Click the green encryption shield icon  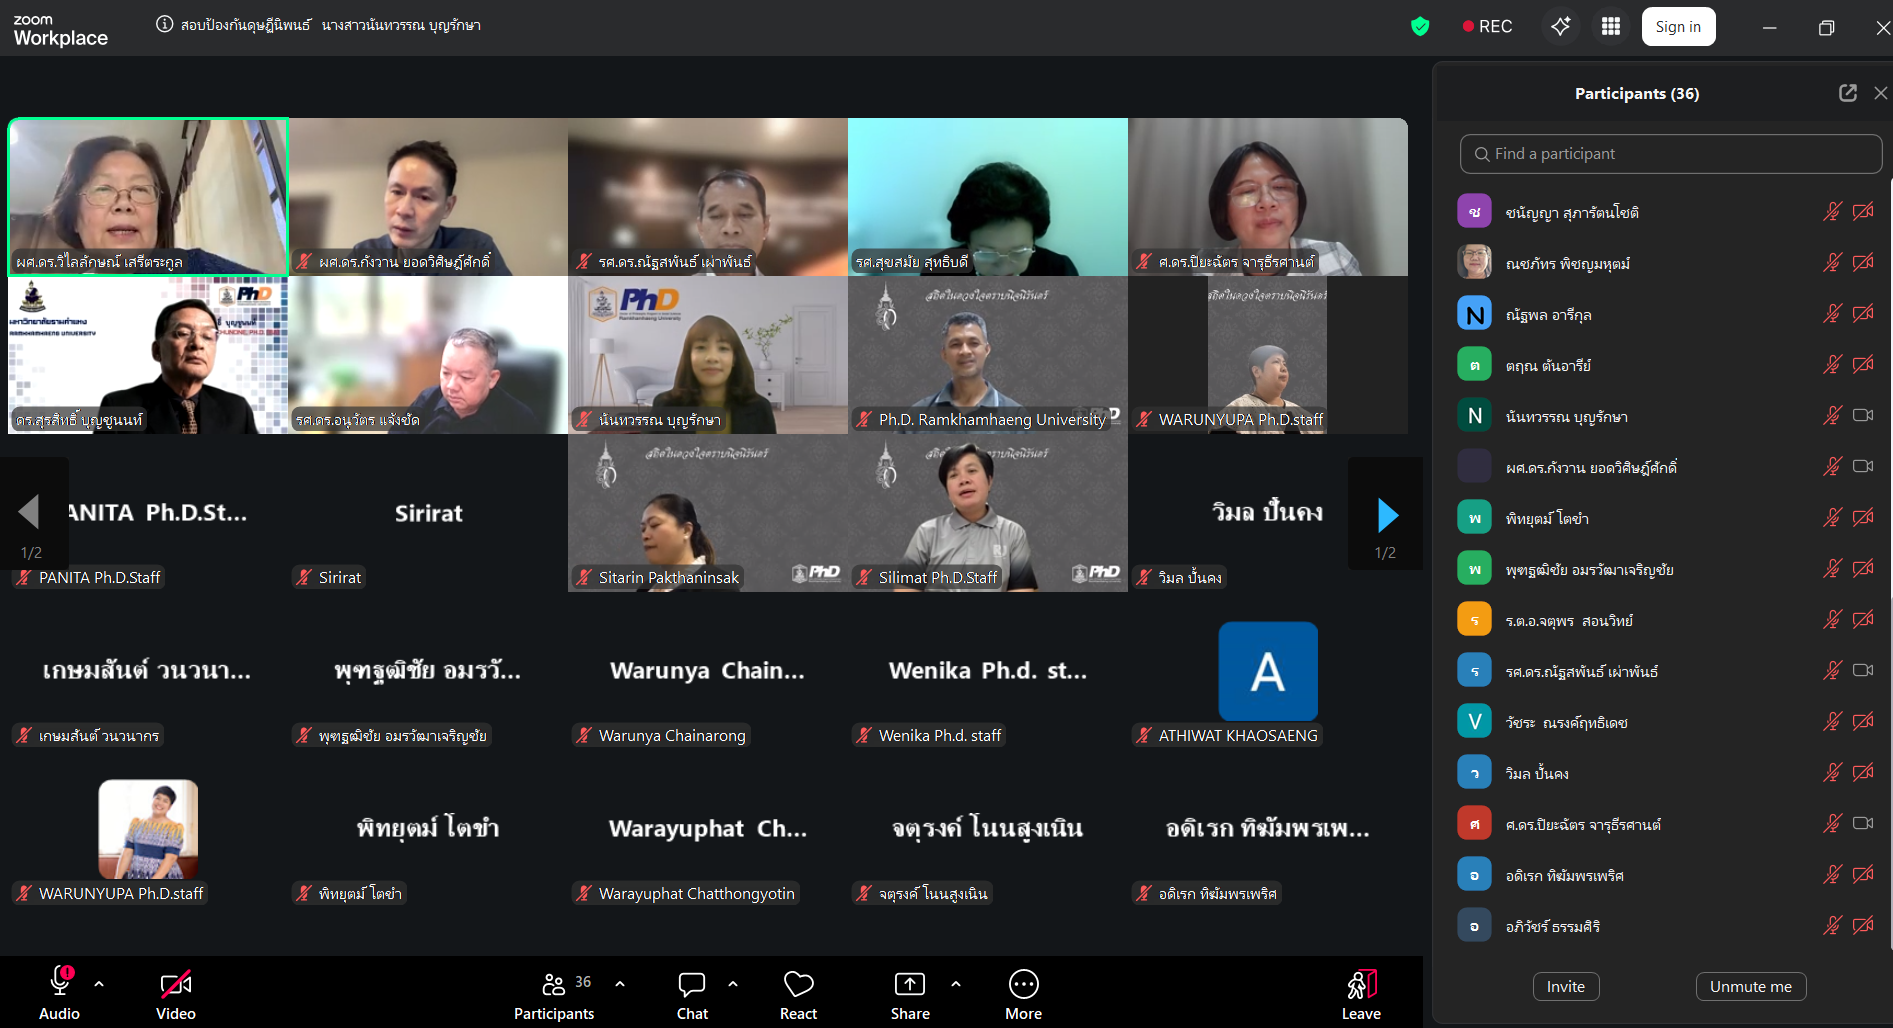point(1420,27)
